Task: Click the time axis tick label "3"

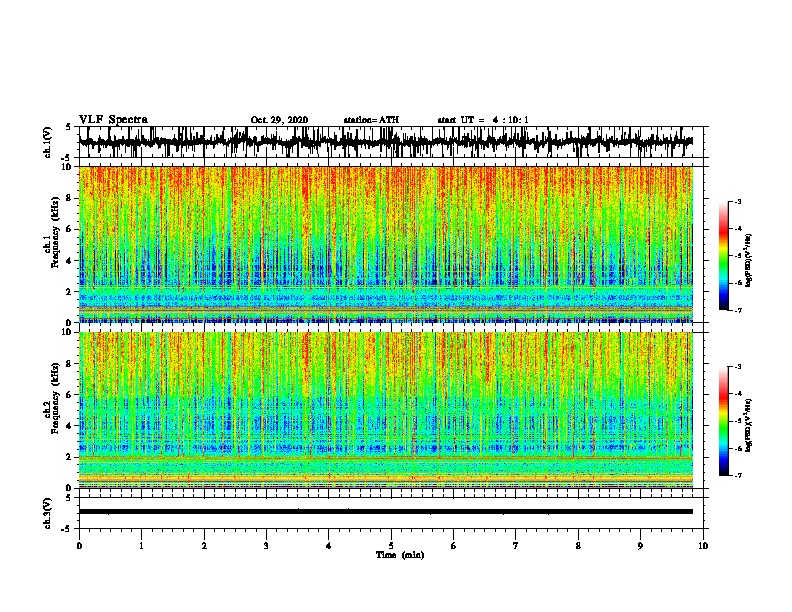Action: coord(266,545)
